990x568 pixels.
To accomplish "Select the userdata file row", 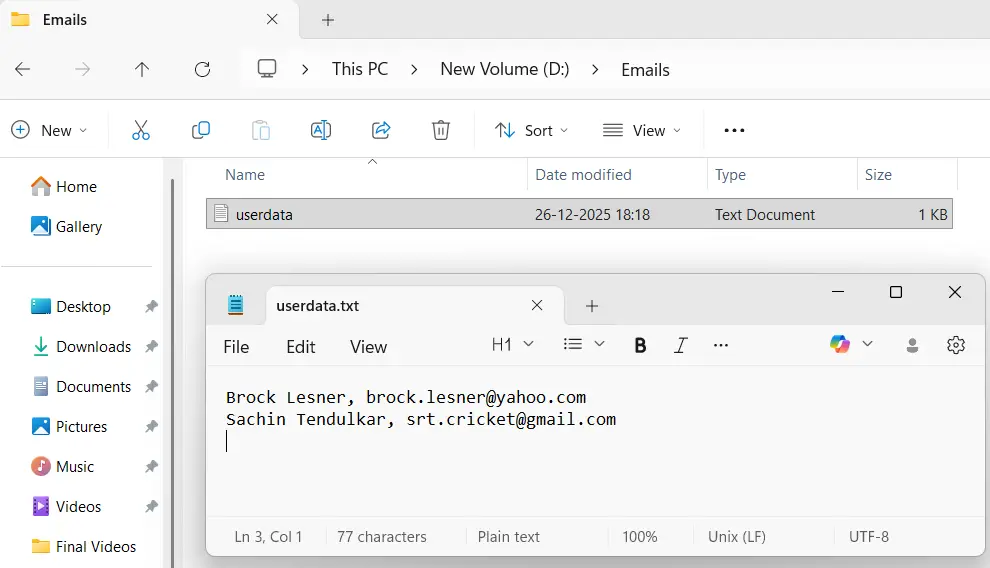I will coord(579,214).
